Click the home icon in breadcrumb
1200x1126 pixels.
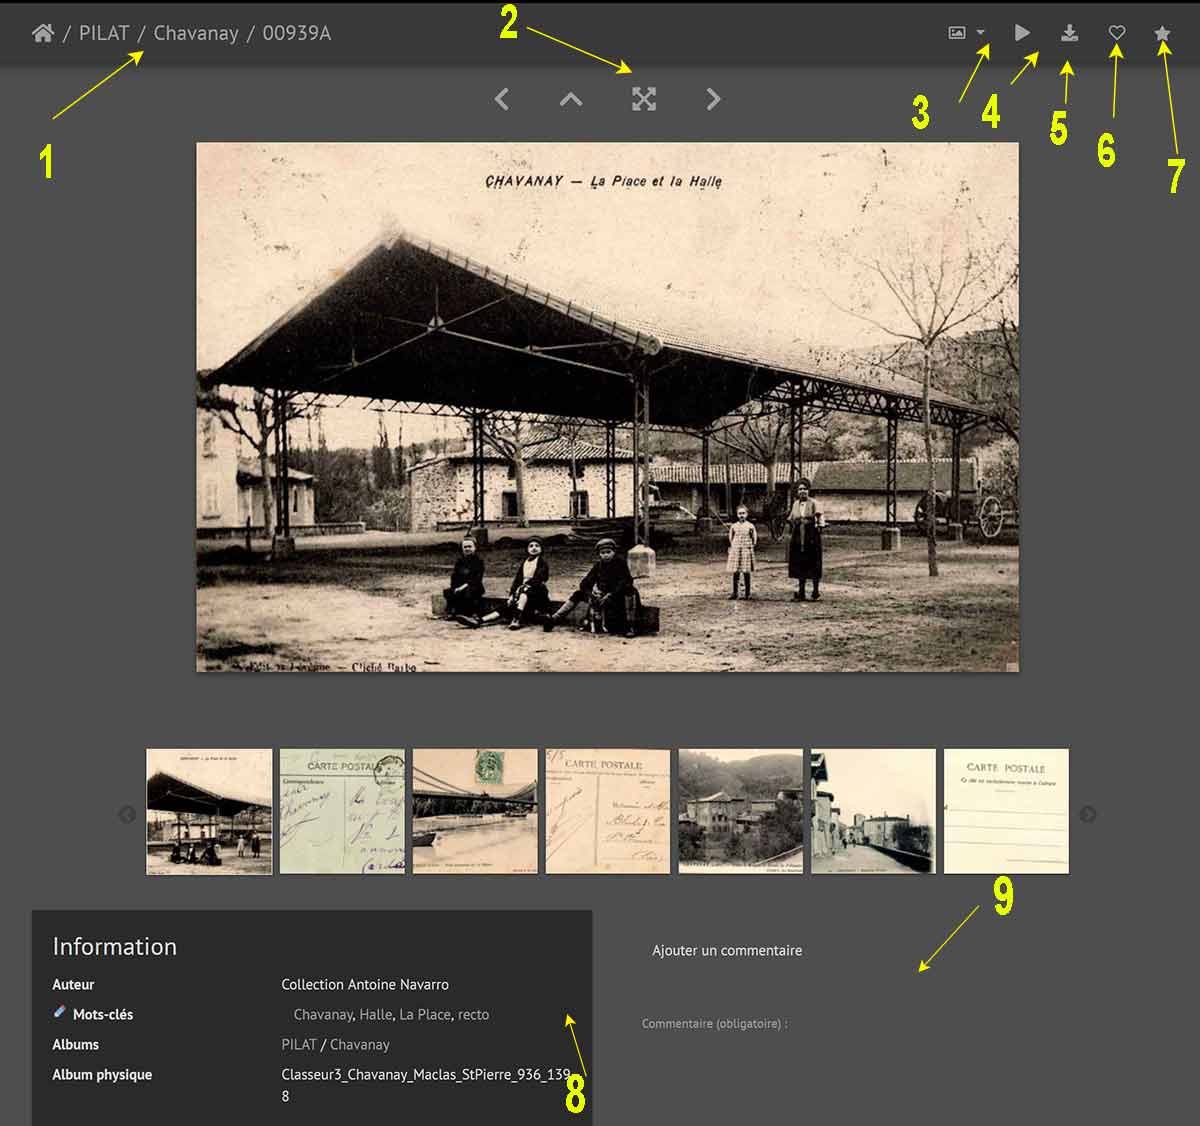click(x=42, y=33)
